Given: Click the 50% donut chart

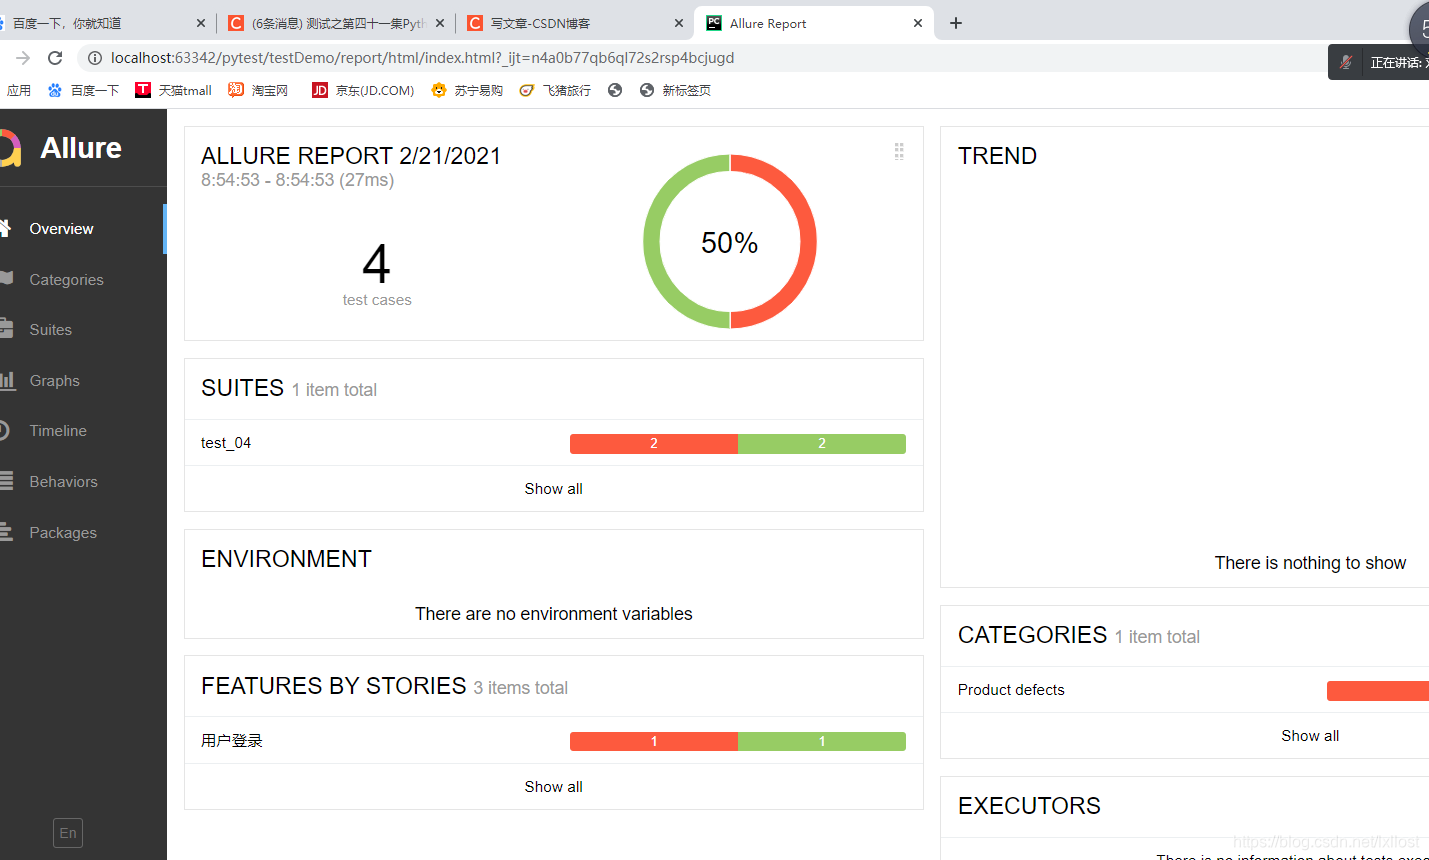Looking at the screenshot, I should click(730, 241).
